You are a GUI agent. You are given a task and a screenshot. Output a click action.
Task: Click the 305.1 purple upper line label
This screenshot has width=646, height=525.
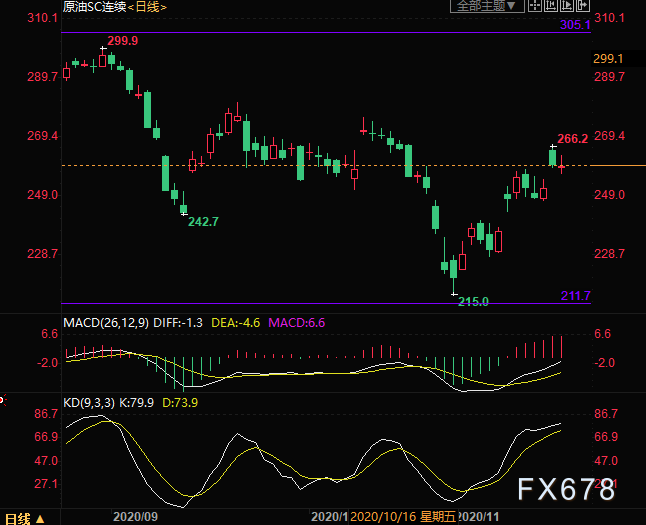pyautogui.click(x=575, y=25)
